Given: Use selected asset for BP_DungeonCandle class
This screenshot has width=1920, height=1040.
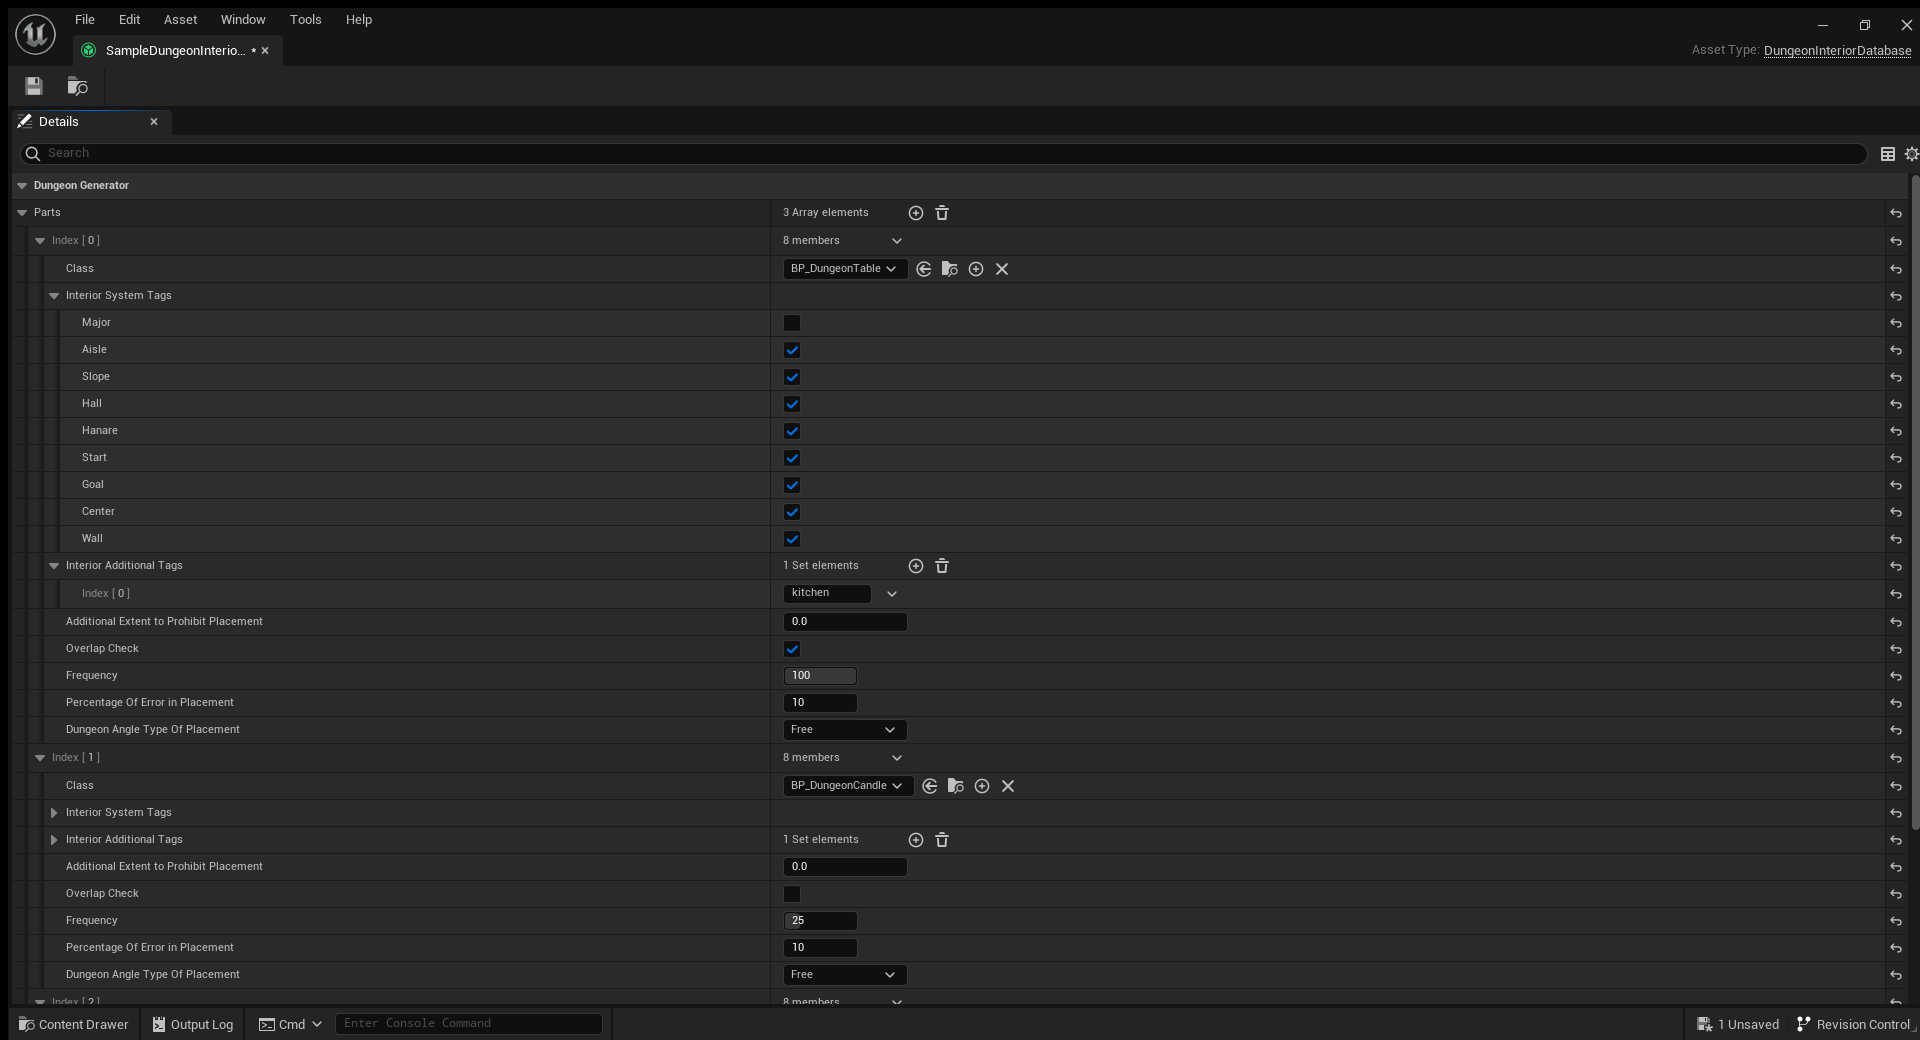Looking at the screenshot, I should (x=930, y=786).
